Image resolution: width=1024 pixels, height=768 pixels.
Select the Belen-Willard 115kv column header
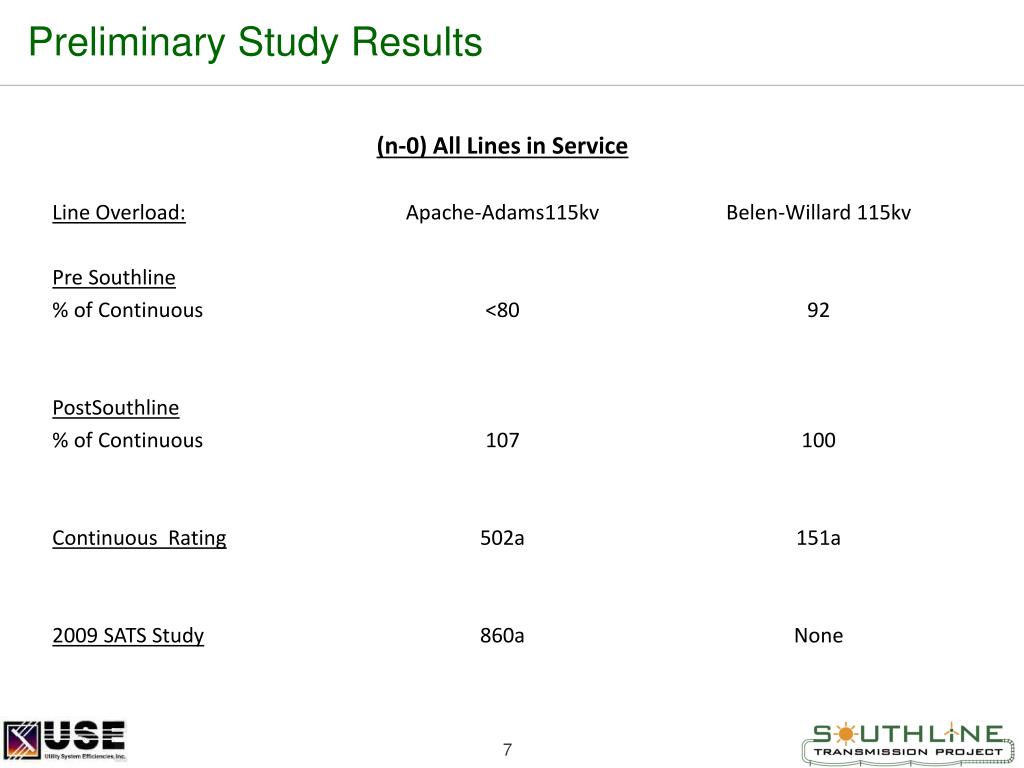point(818,213)
